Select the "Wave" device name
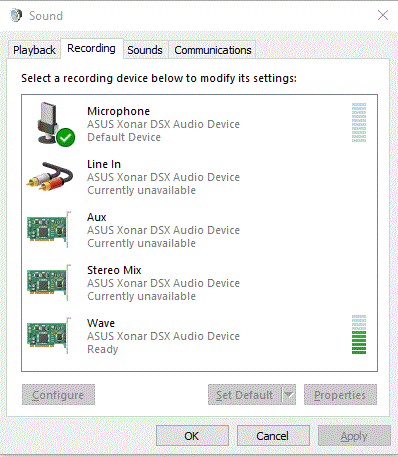The width and height of the screenshot is (398, 457). click(101, 323)
